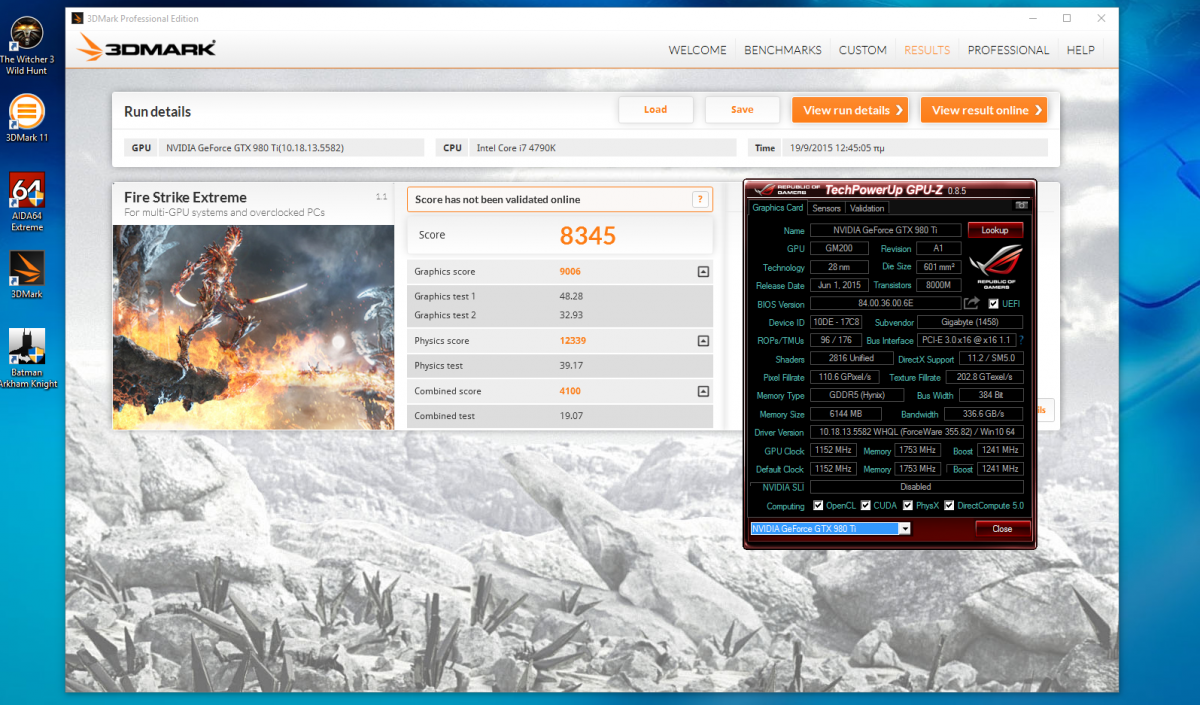Click the Physics score value 12339

coord(573,341)
